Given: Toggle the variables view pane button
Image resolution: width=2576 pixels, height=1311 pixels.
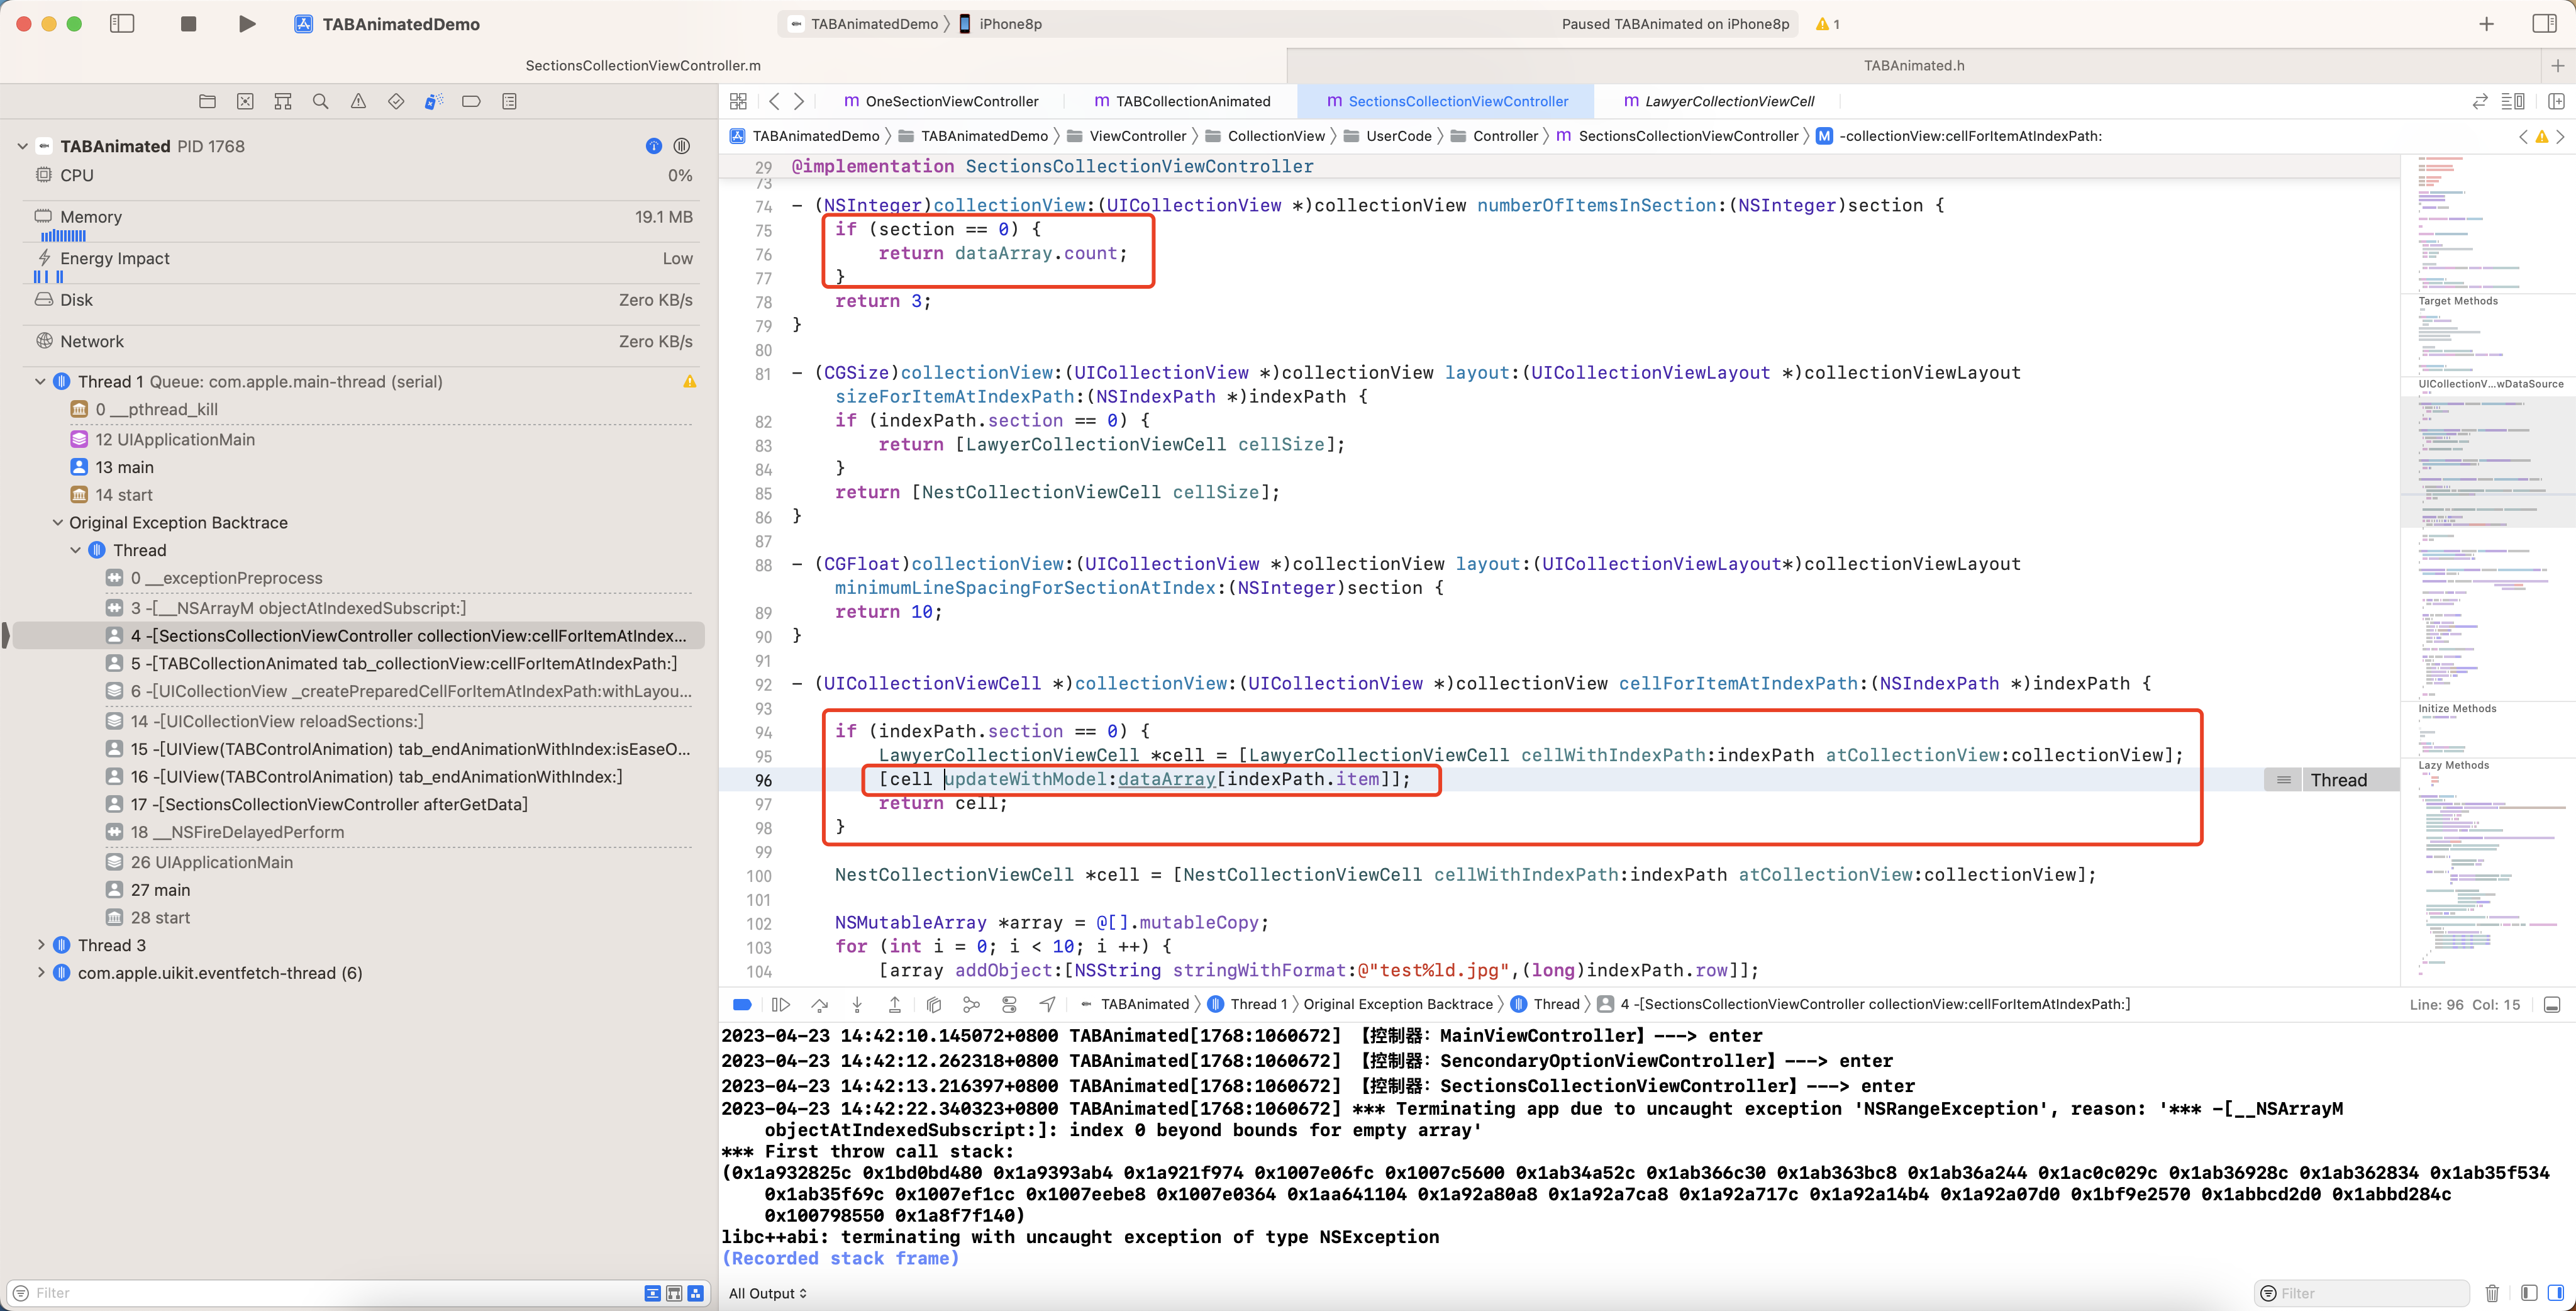Looking at the screenshot, I should [2529, 1293].
